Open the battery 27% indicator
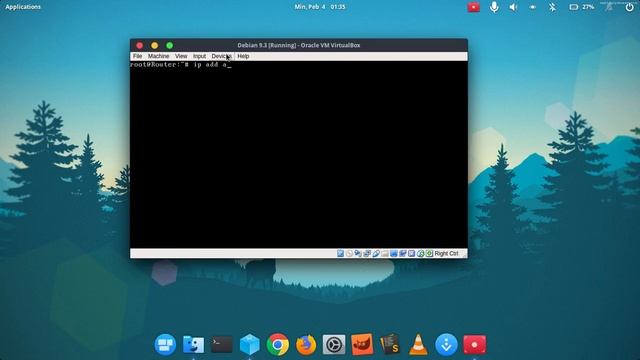 pos(582,7)
